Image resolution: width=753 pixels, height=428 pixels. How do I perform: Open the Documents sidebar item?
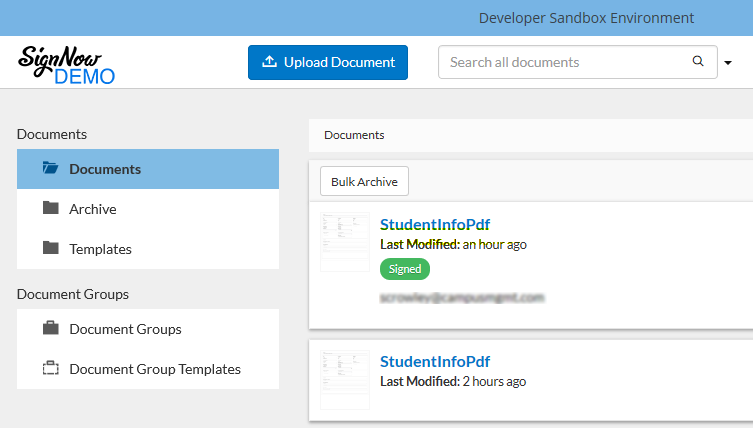[x=105, y=169]
